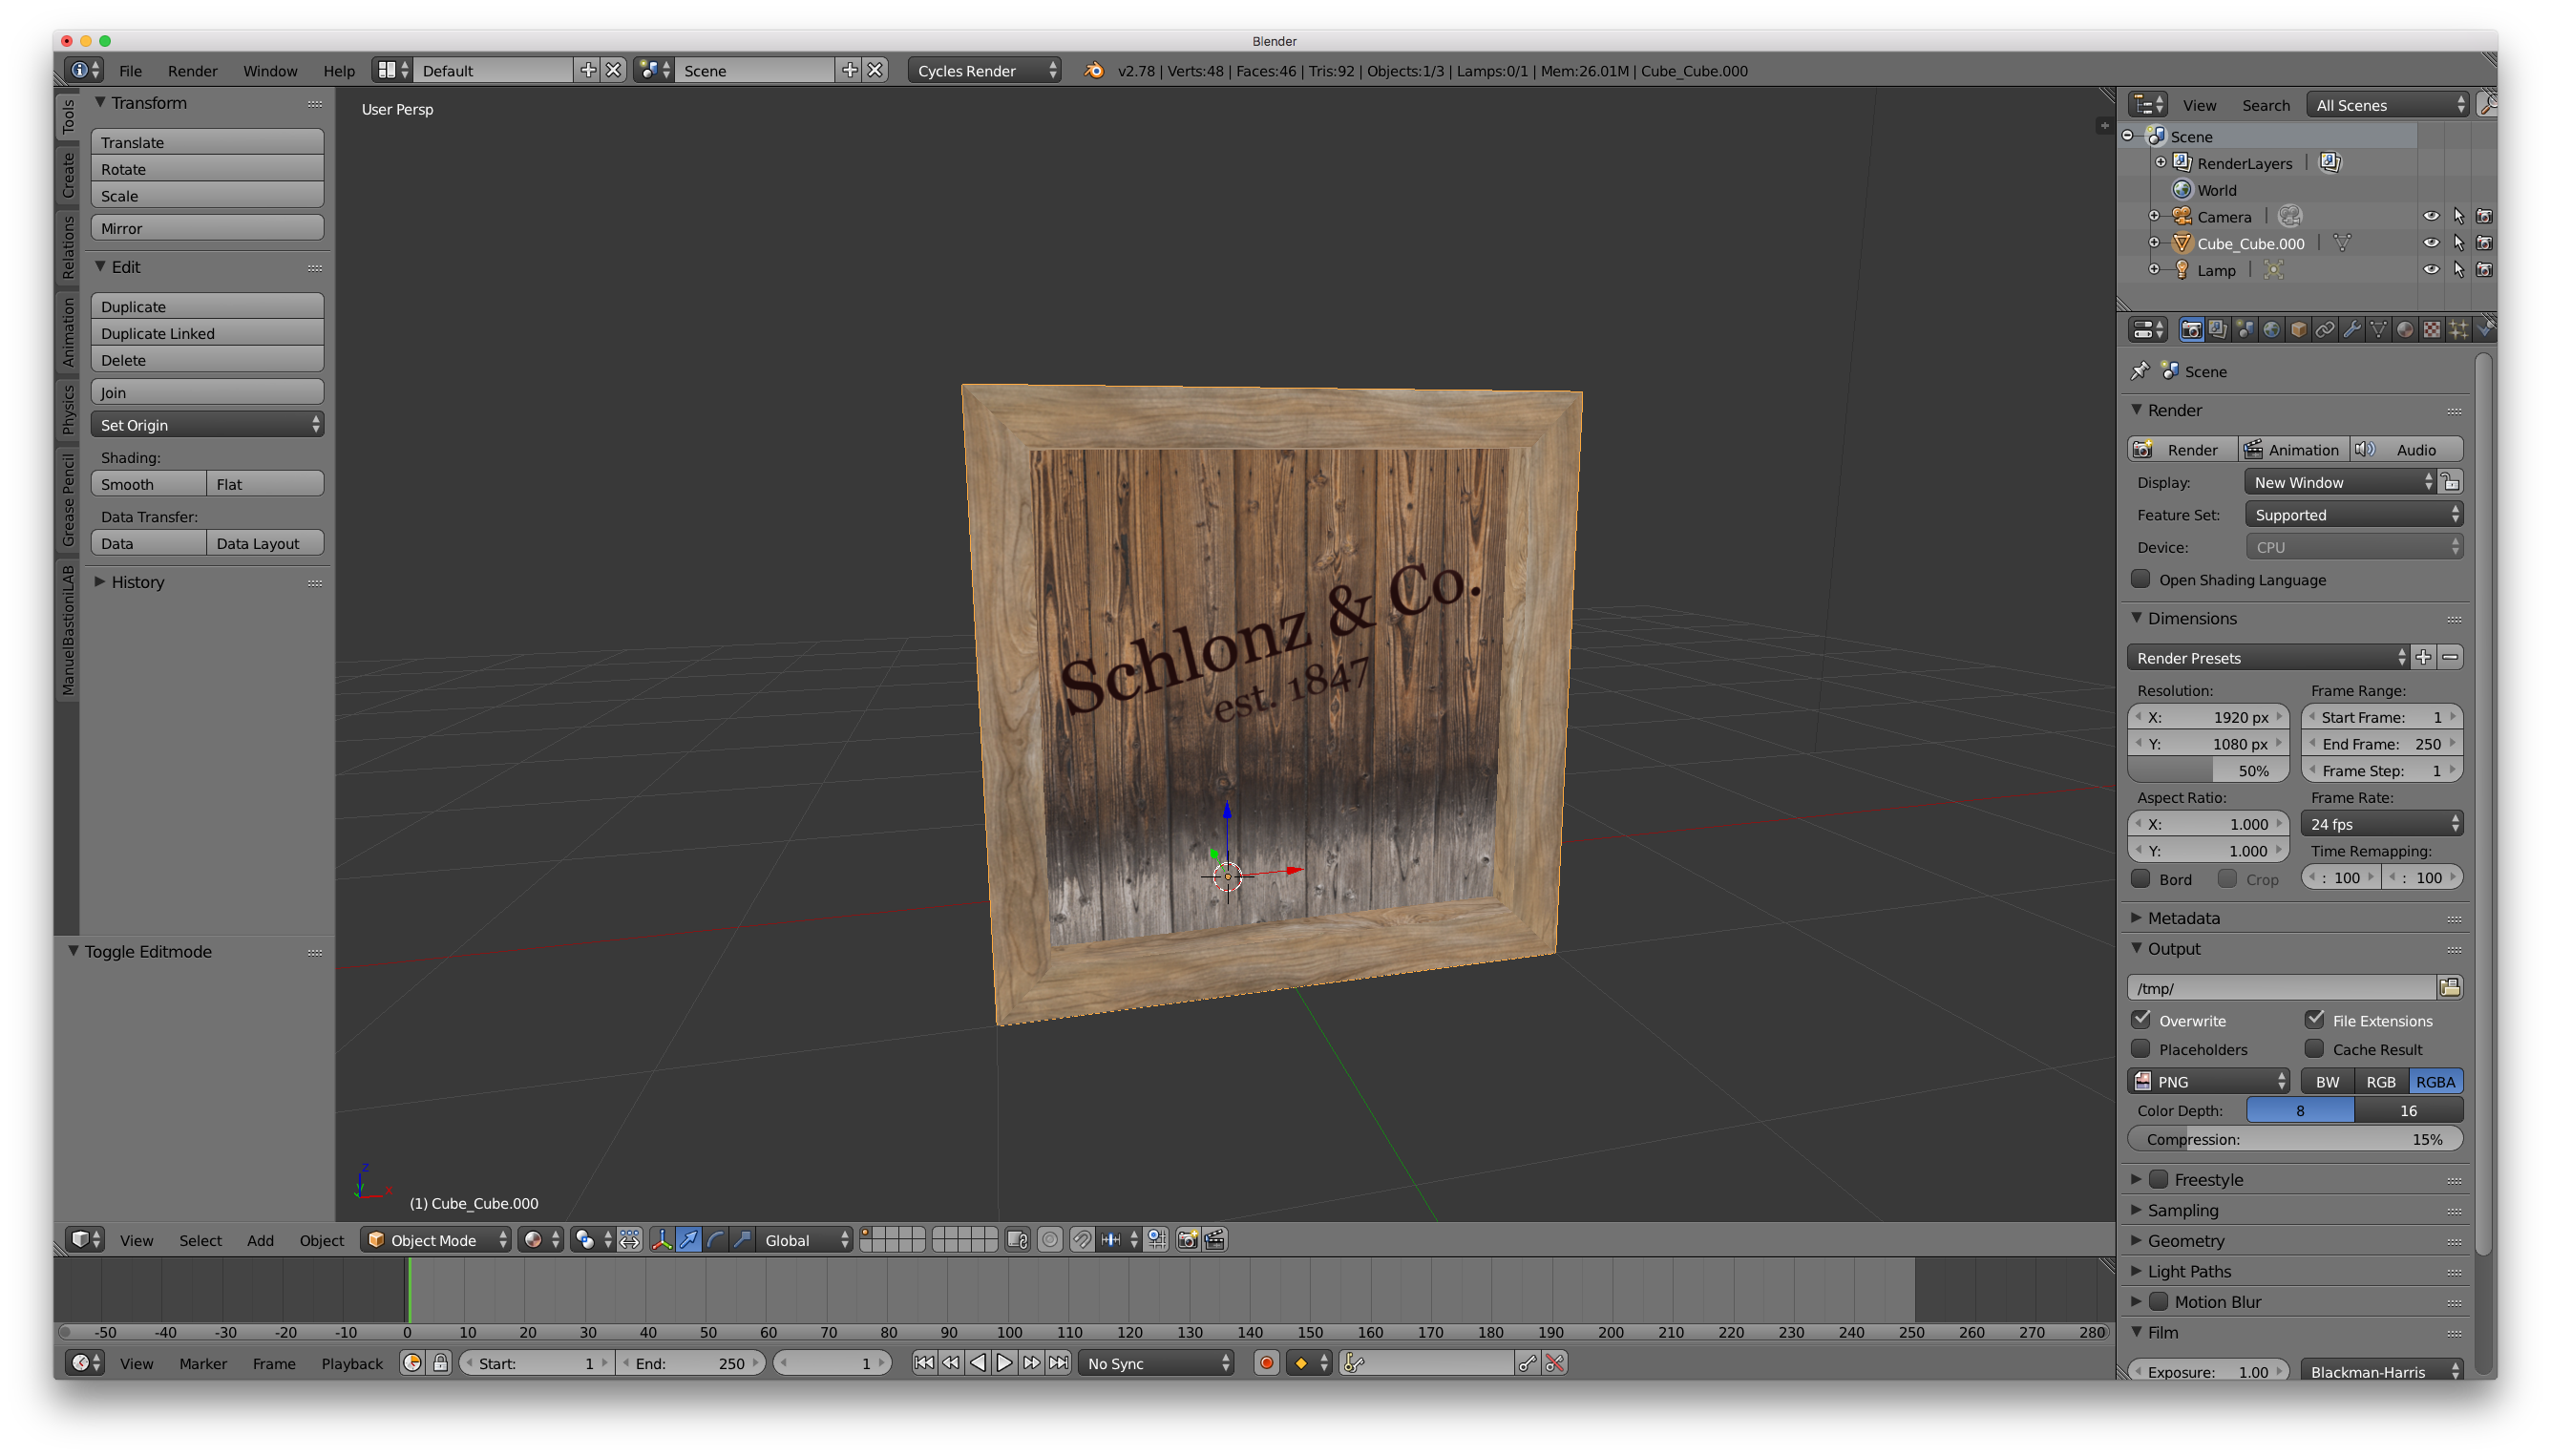Toggle Overwrite checkbox in Output settings
This screenshot has height=1456, width=2551.
(x=2141, y=1020)
